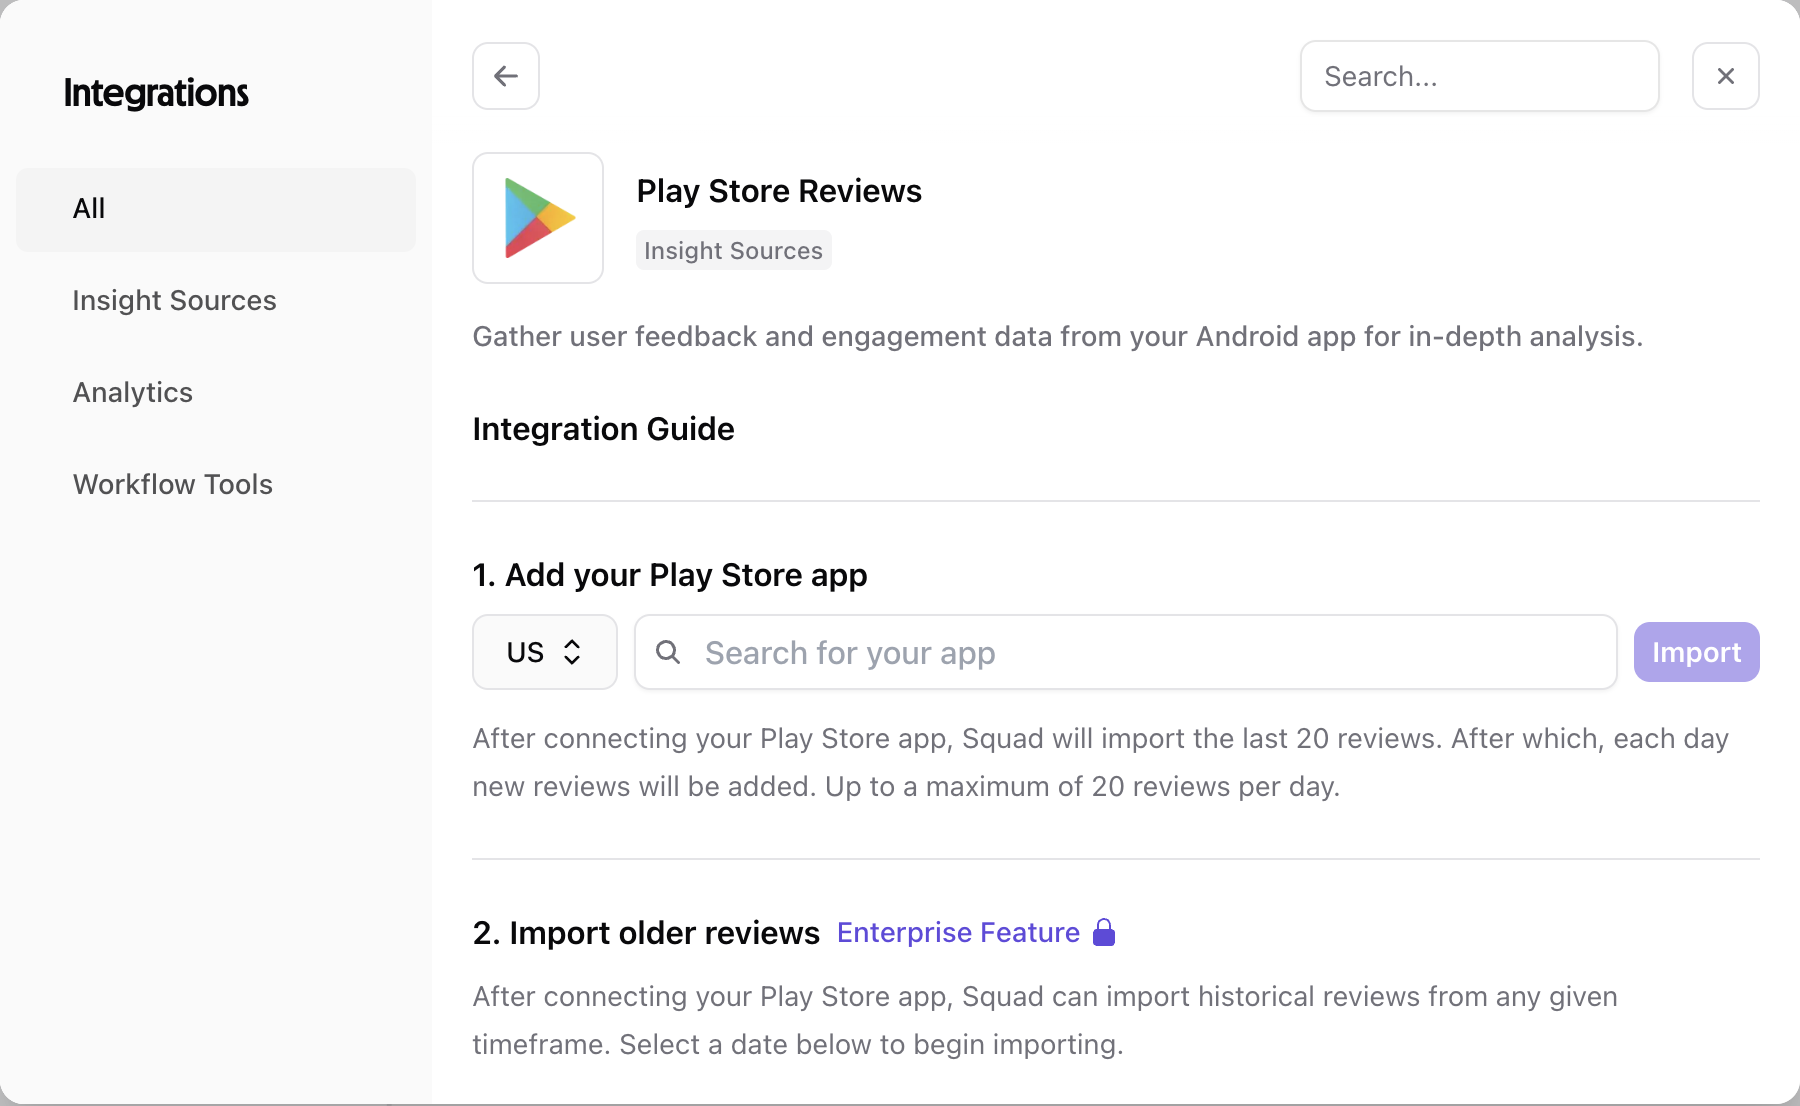Image resolution: width=1800 pixels, height=1106 pixels.
Task: Click the Insight Sources tag under the title
Action: 734,250
